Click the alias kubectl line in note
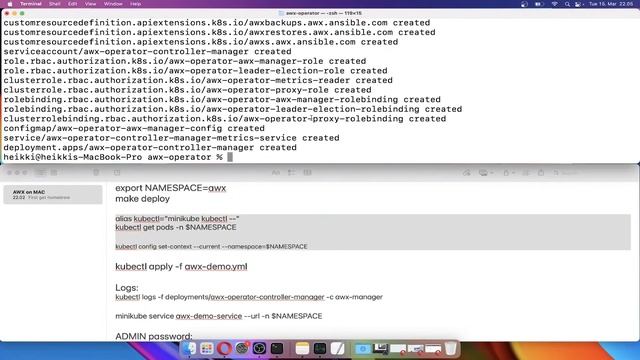 (177, 219)
